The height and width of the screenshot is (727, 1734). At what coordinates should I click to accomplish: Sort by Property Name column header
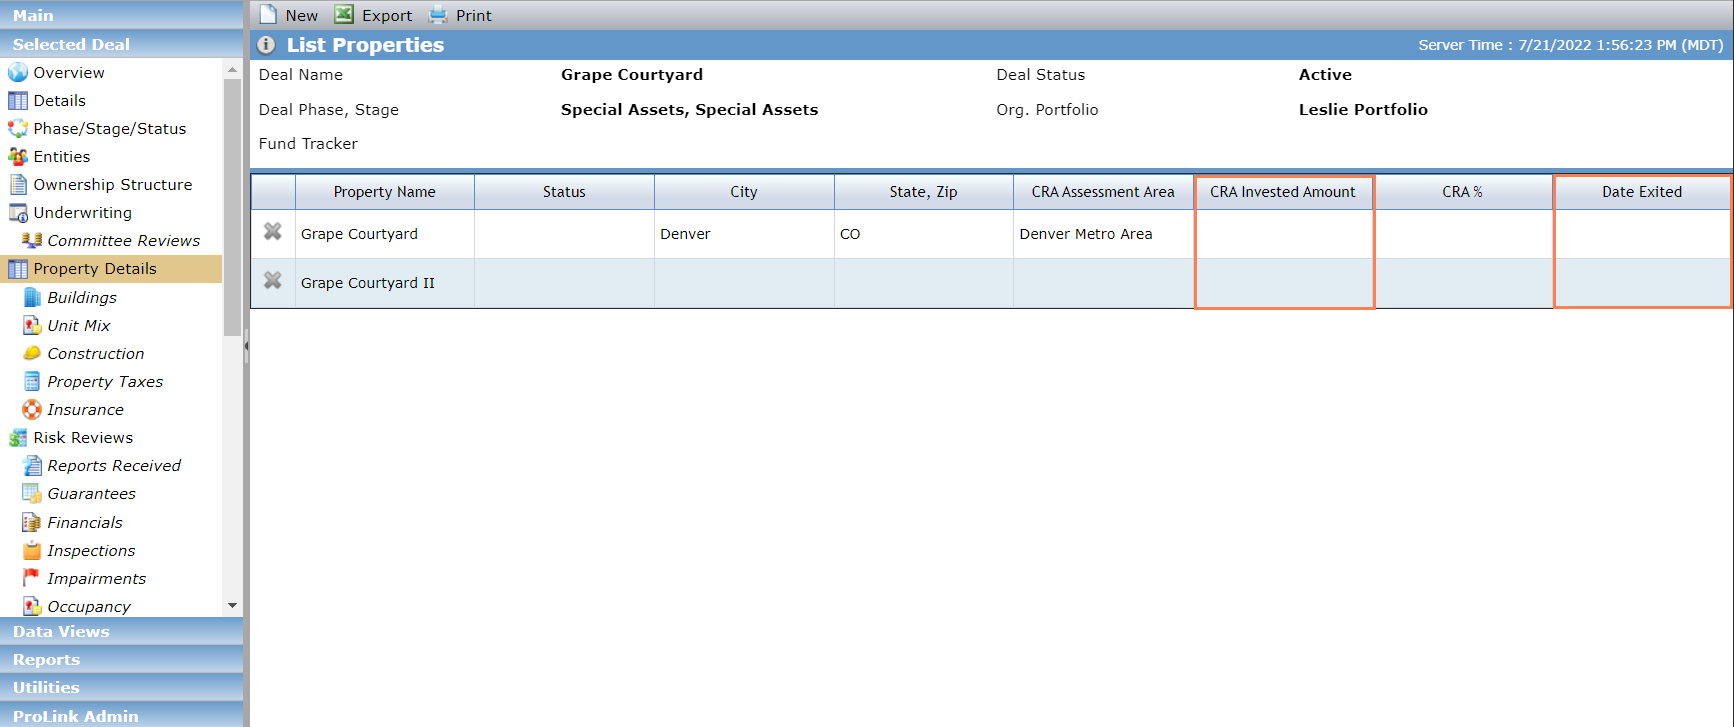(385, 192)
